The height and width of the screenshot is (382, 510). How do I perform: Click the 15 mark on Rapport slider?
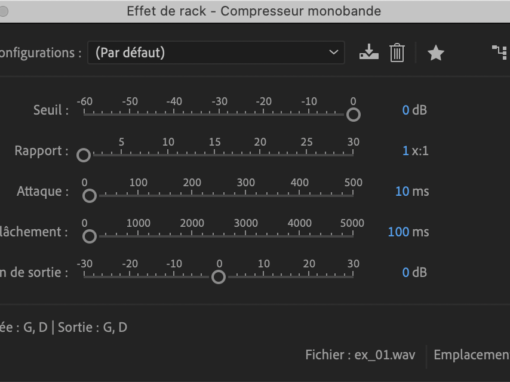tap(214, 154)
